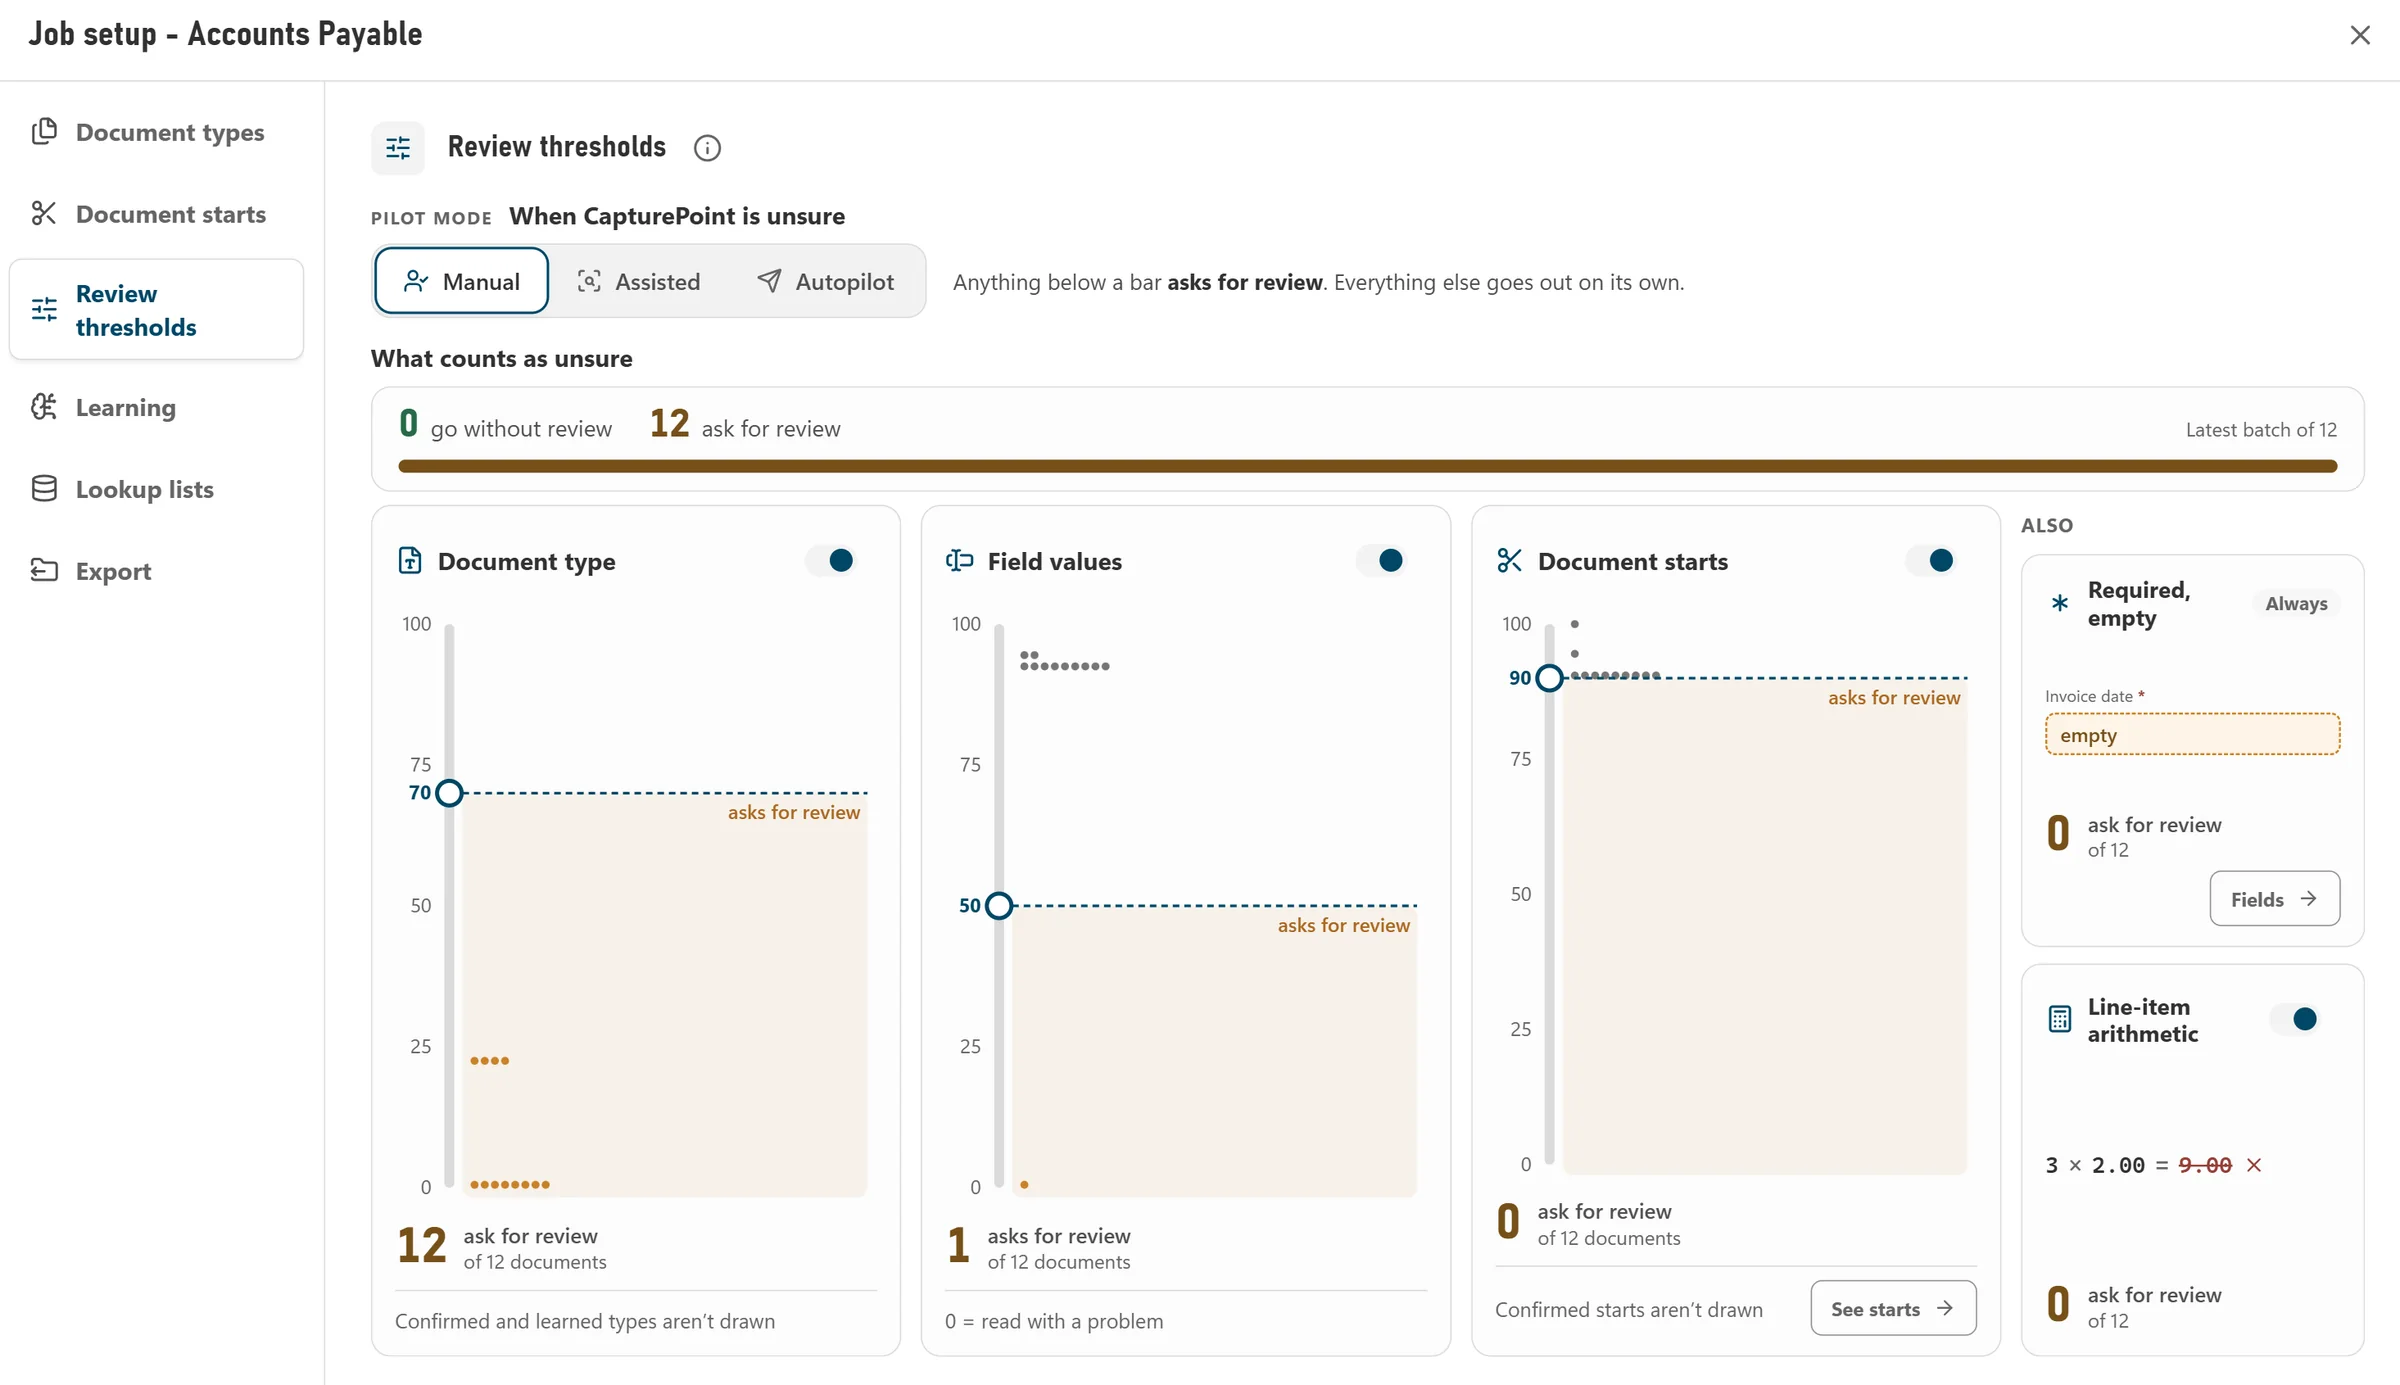The image size is (2400, 1385).
Task: Click the Always badge
Action: tap(2296, 603)
